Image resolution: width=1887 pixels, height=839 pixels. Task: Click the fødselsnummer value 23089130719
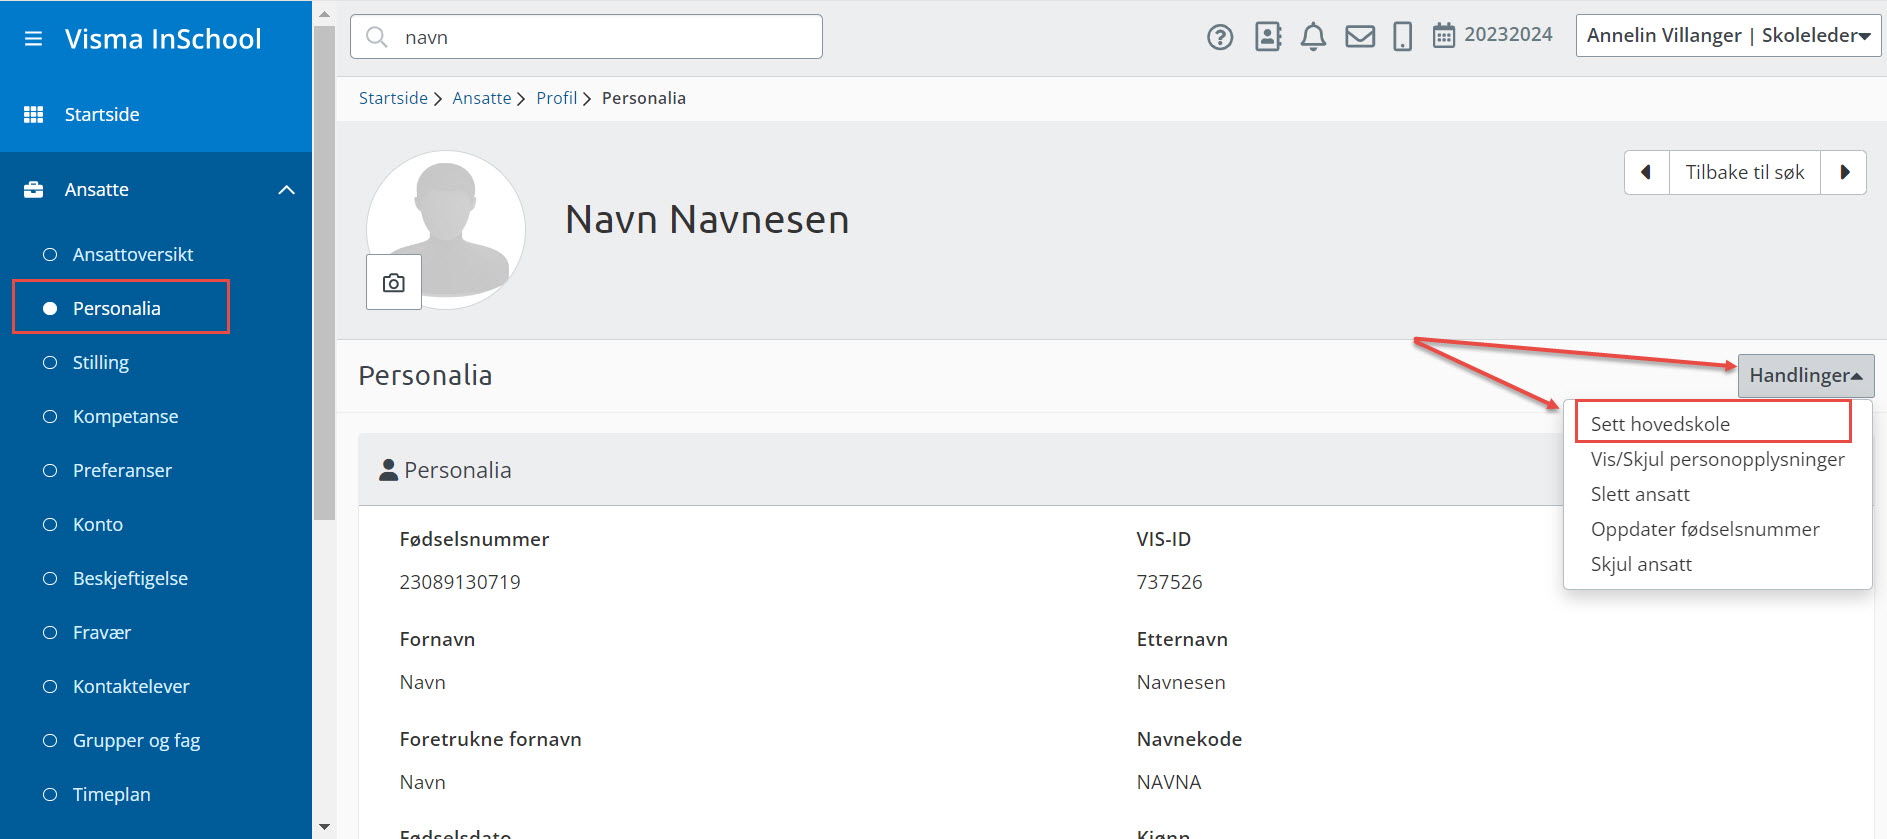pos(460,582)
